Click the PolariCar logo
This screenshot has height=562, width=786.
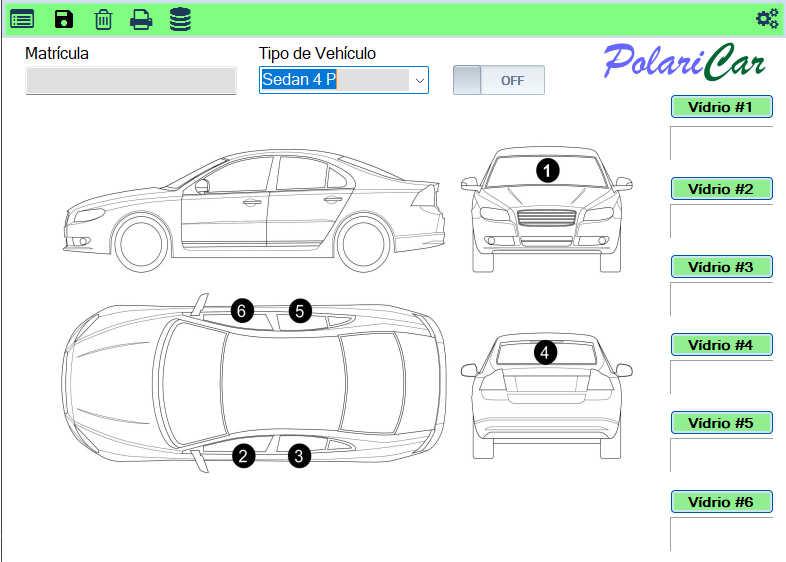point(685,63)
